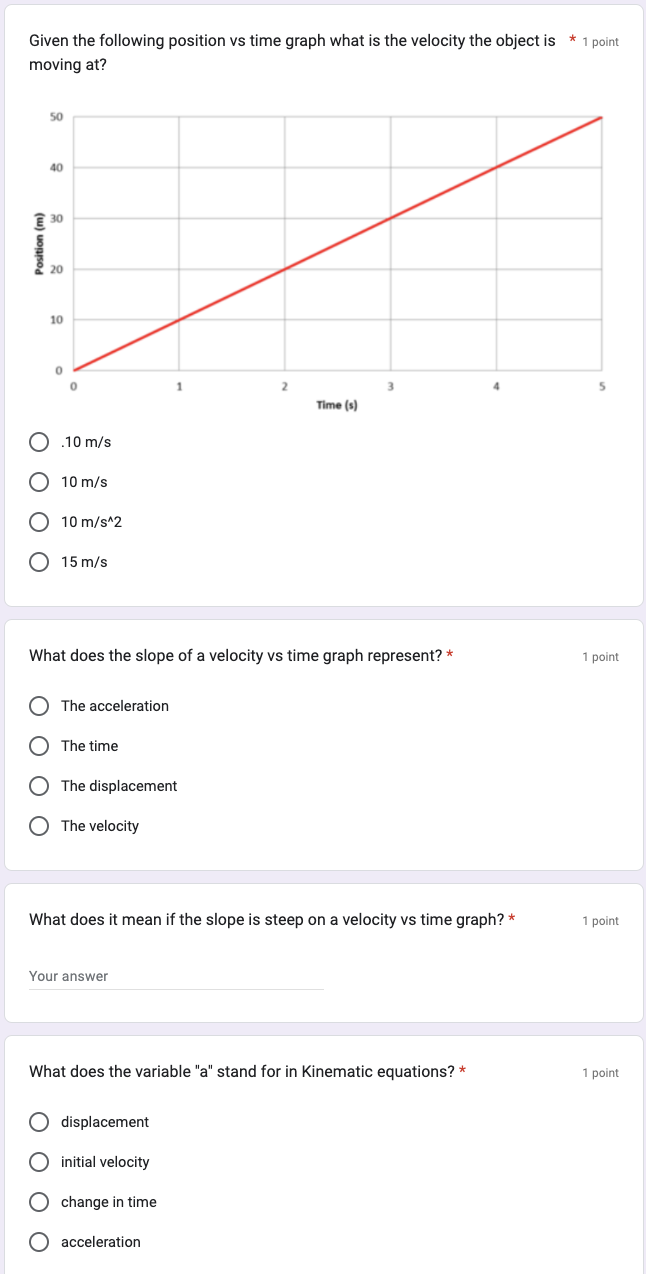Click "1 point" on the kinematics question
The image size is (646, 1274).
tap(600, 1072)
